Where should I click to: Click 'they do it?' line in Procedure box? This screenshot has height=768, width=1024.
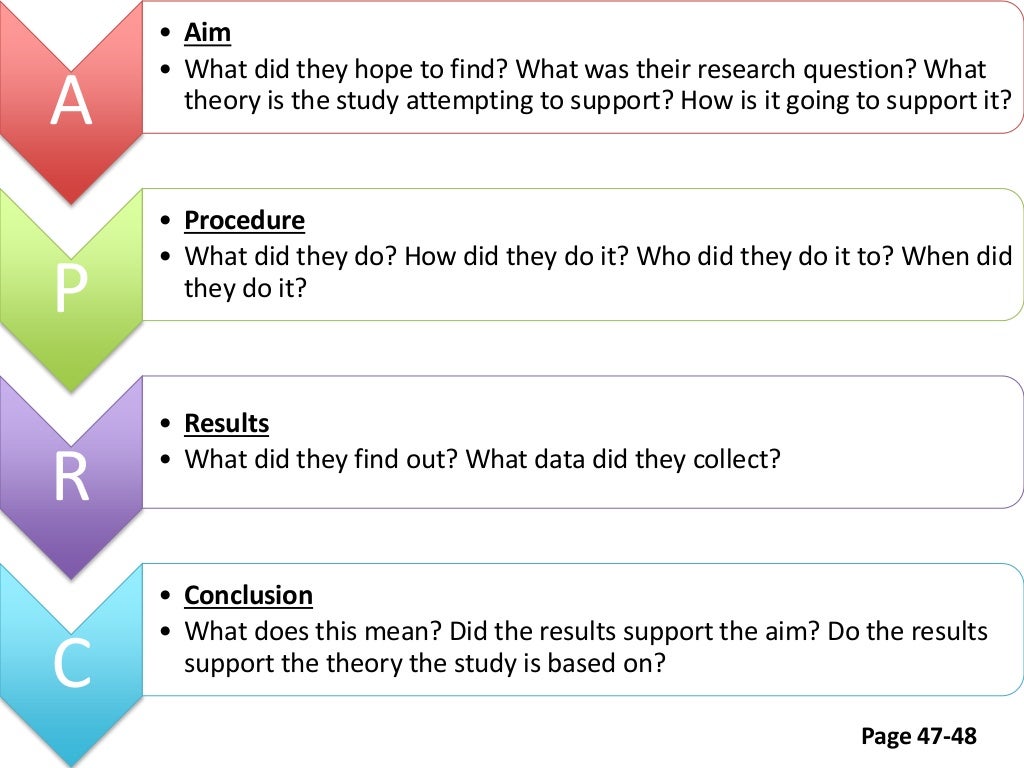coord(245,288)
